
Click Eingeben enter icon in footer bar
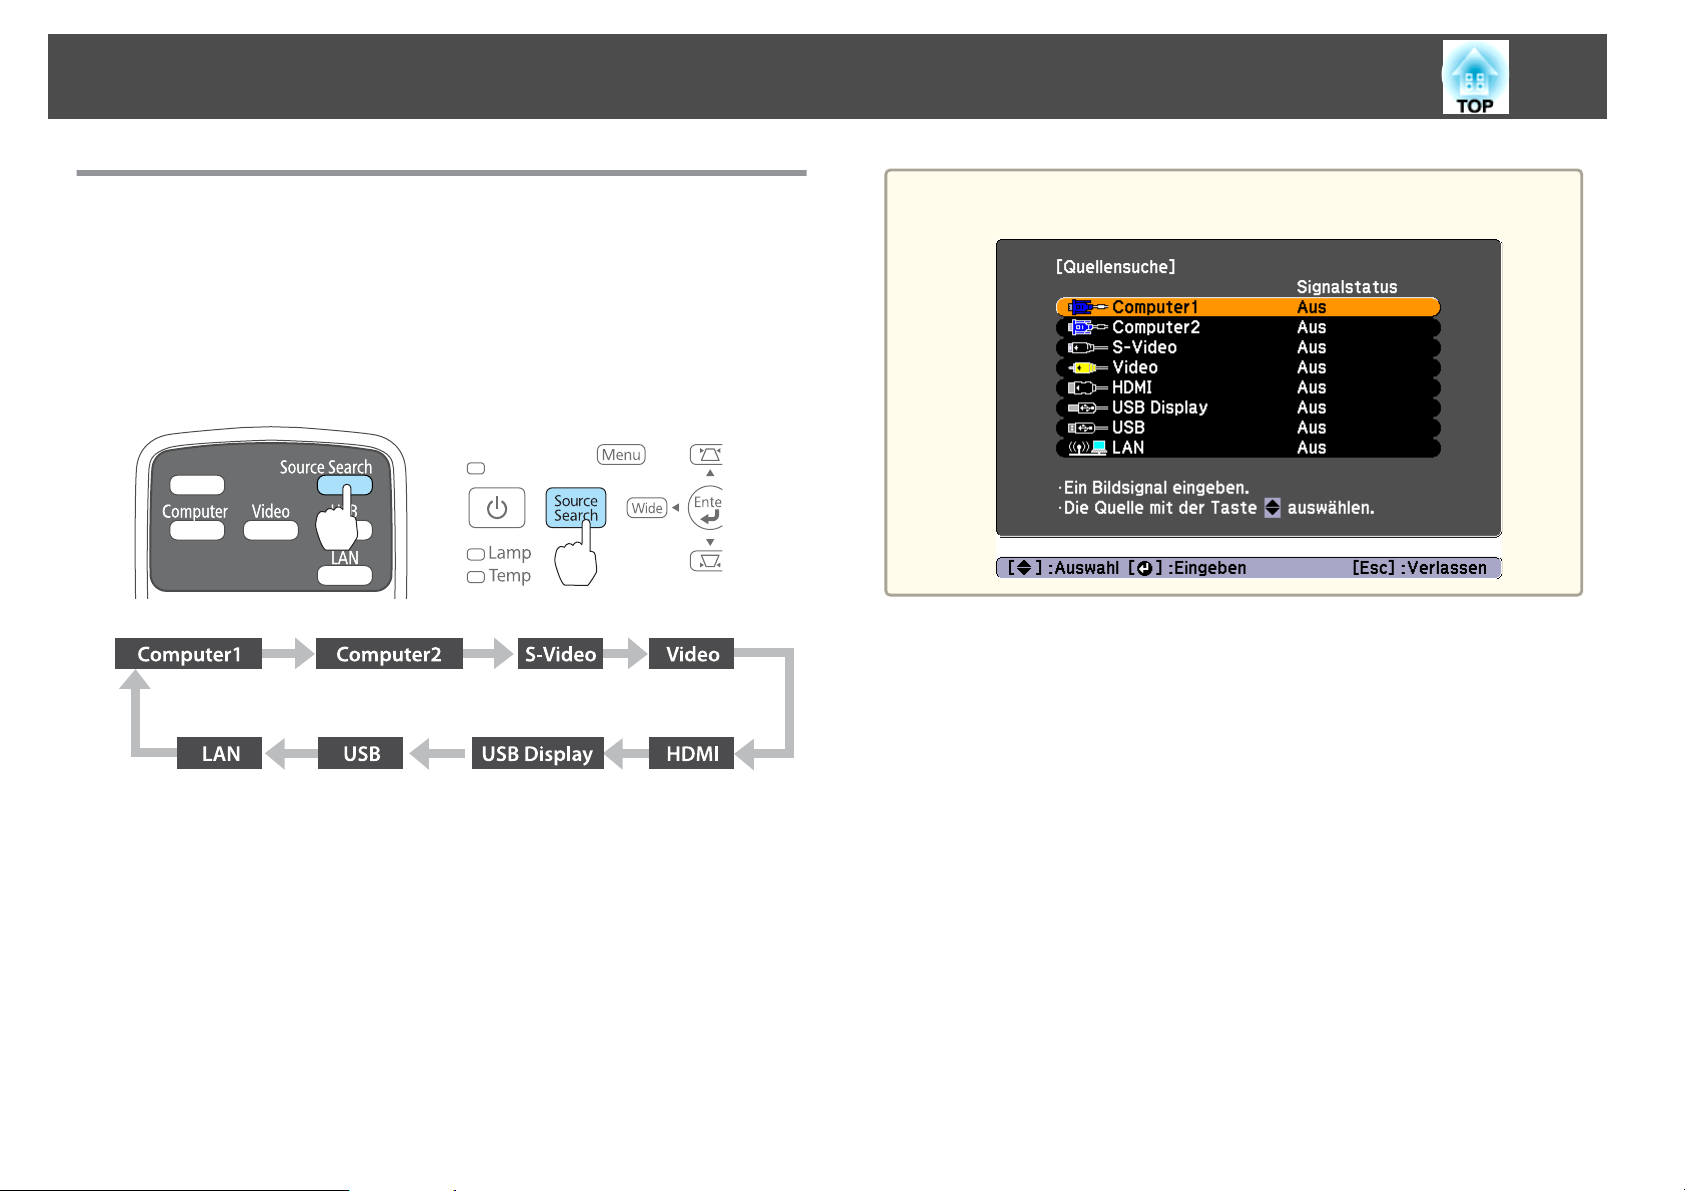[1145, 568]
